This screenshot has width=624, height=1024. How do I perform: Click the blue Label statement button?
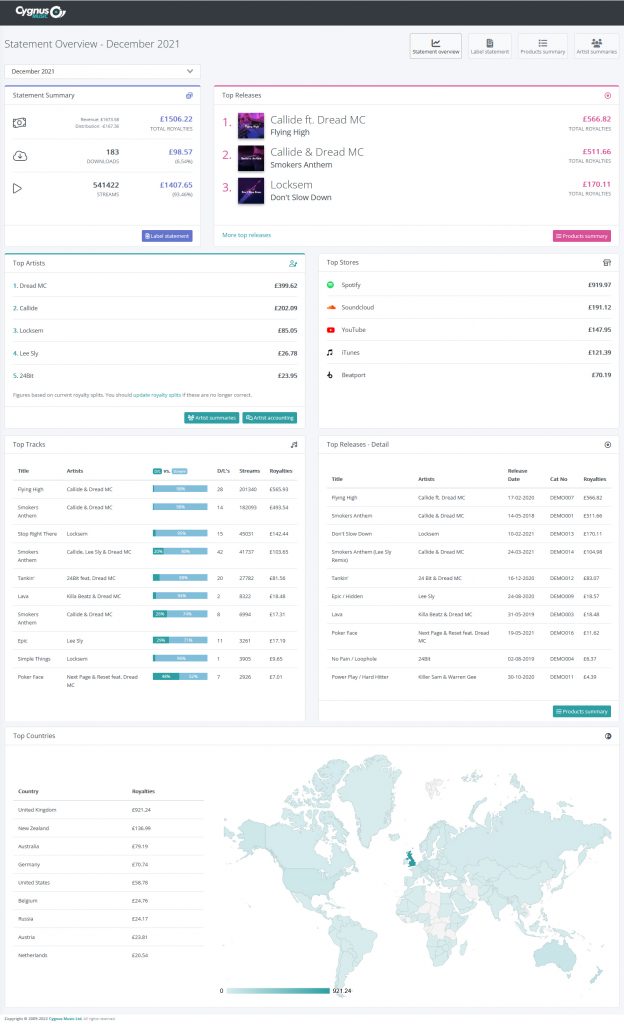[167, 236]
